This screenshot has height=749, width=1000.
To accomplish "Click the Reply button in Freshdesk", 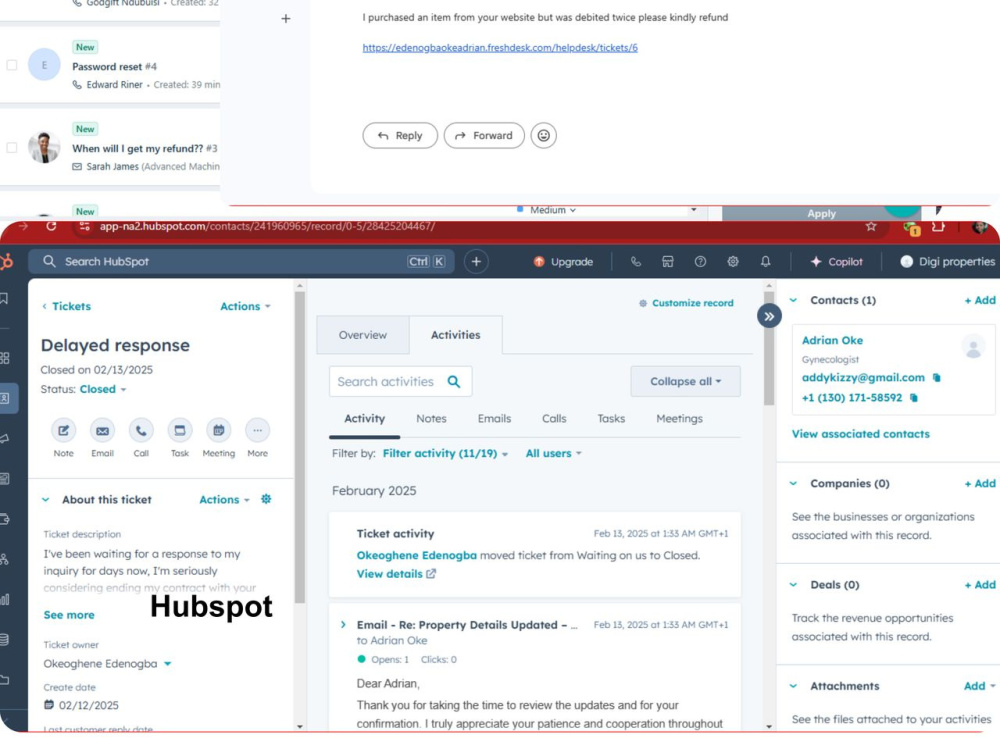I will 400,135.
